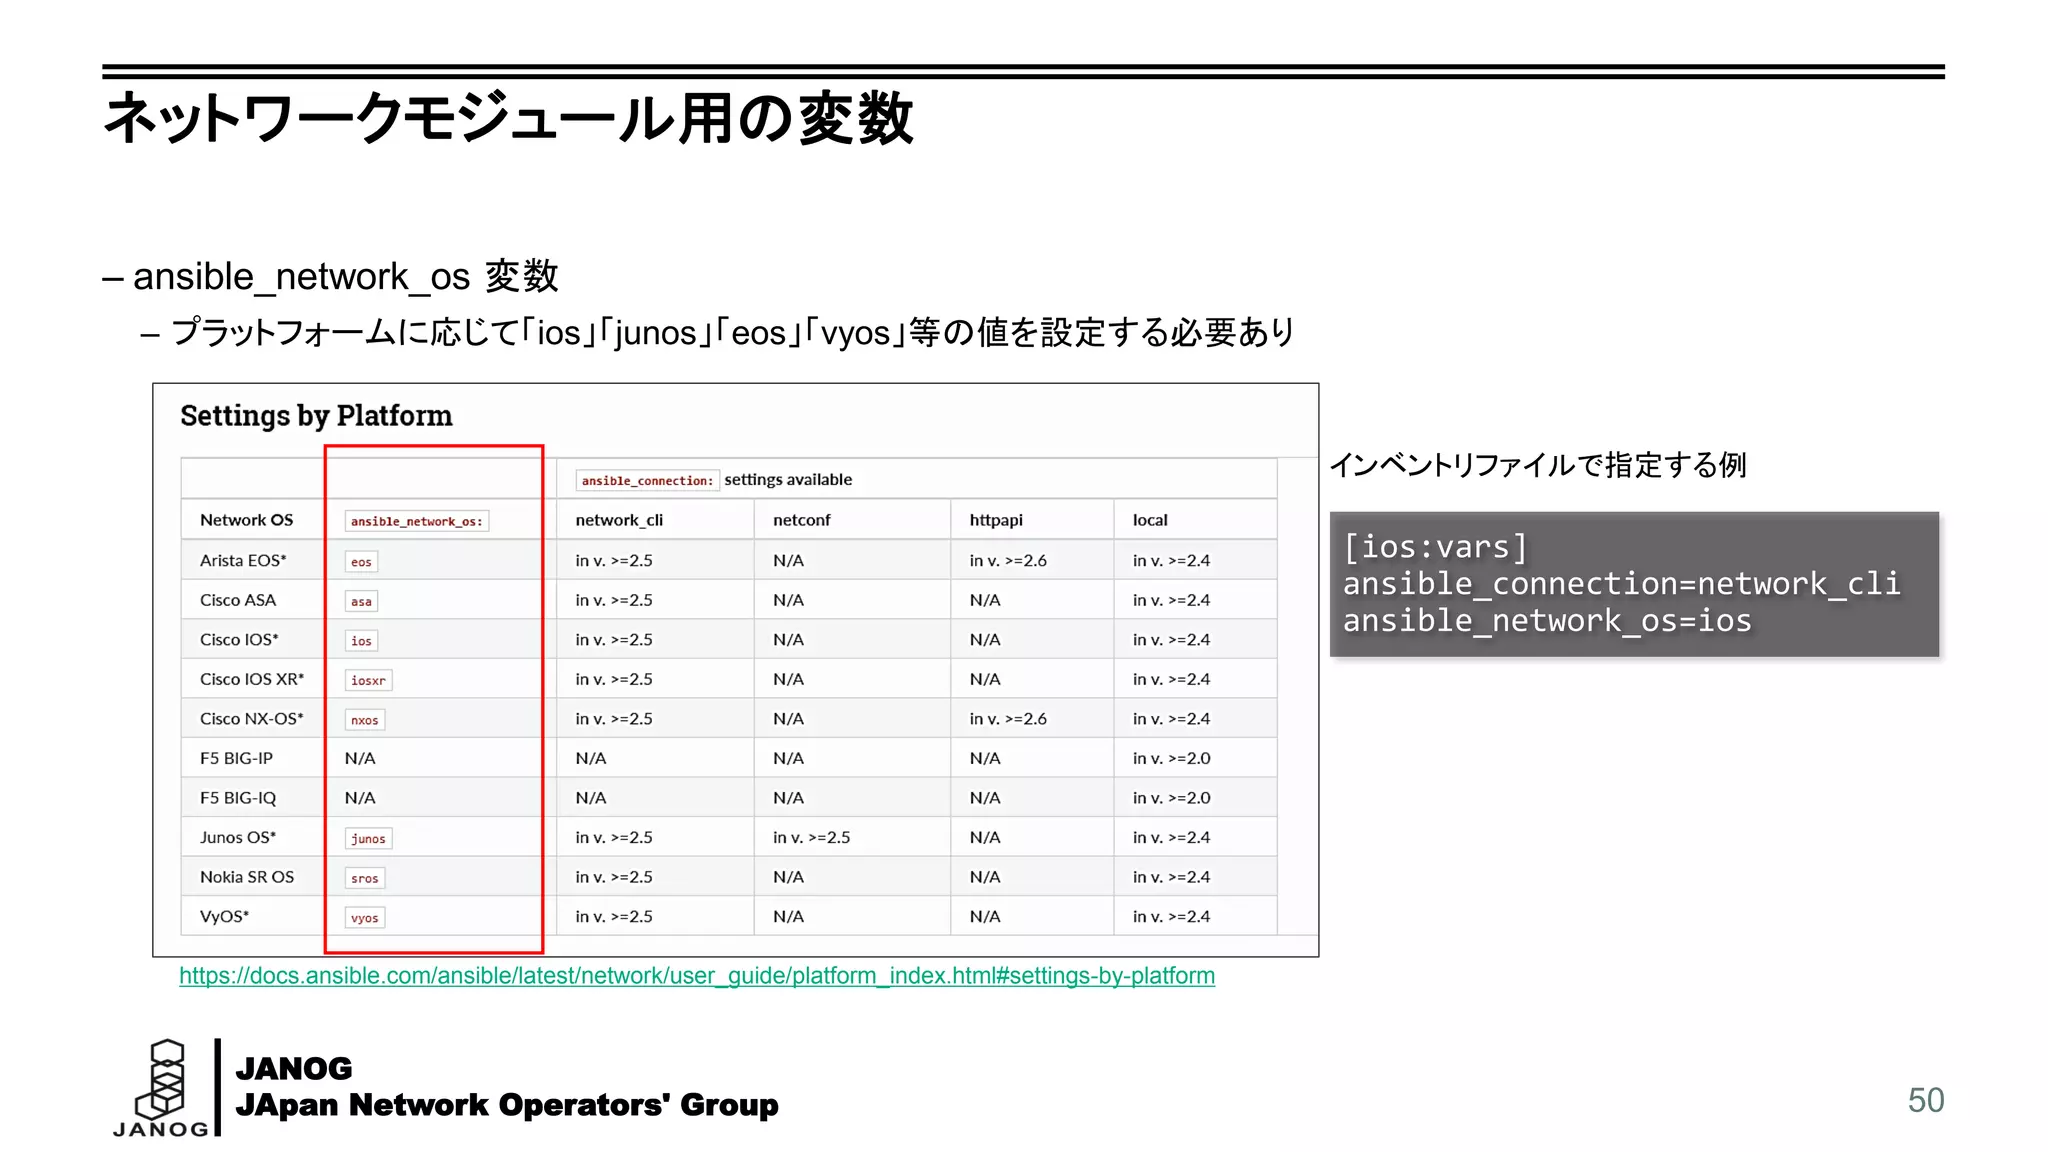Click the slide title 'ネットワークモジュール用の変数'

pos(508,118)
